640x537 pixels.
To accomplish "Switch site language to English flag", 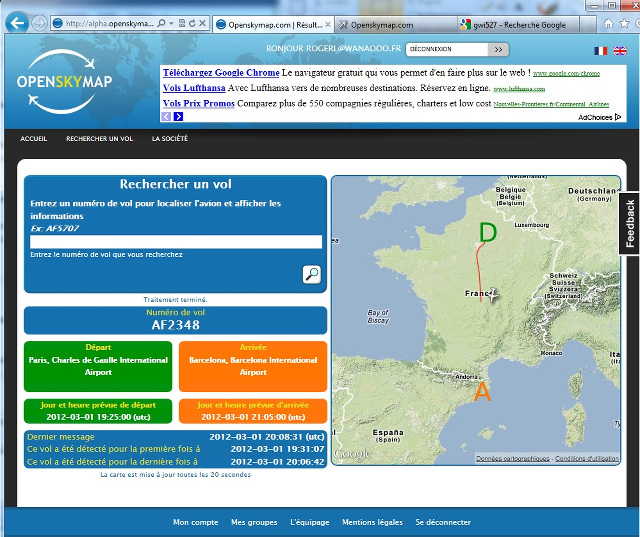I will pyautogui.click(x=620, y=51).
